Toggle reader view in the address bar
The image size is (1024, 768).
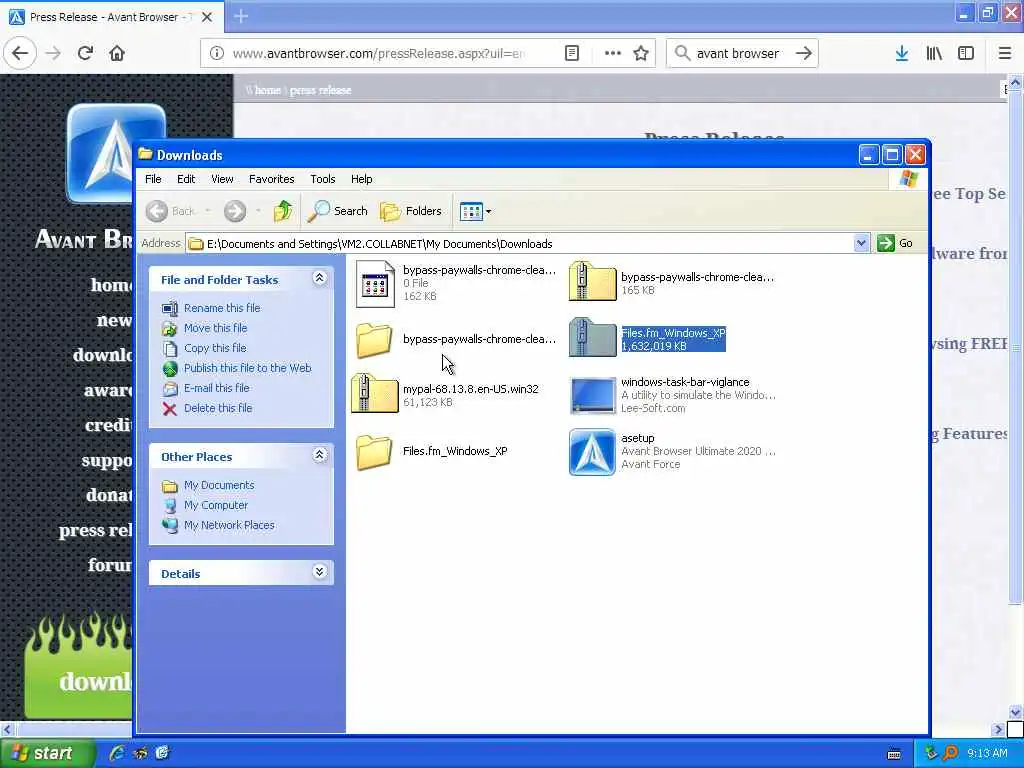coord(571,53)
